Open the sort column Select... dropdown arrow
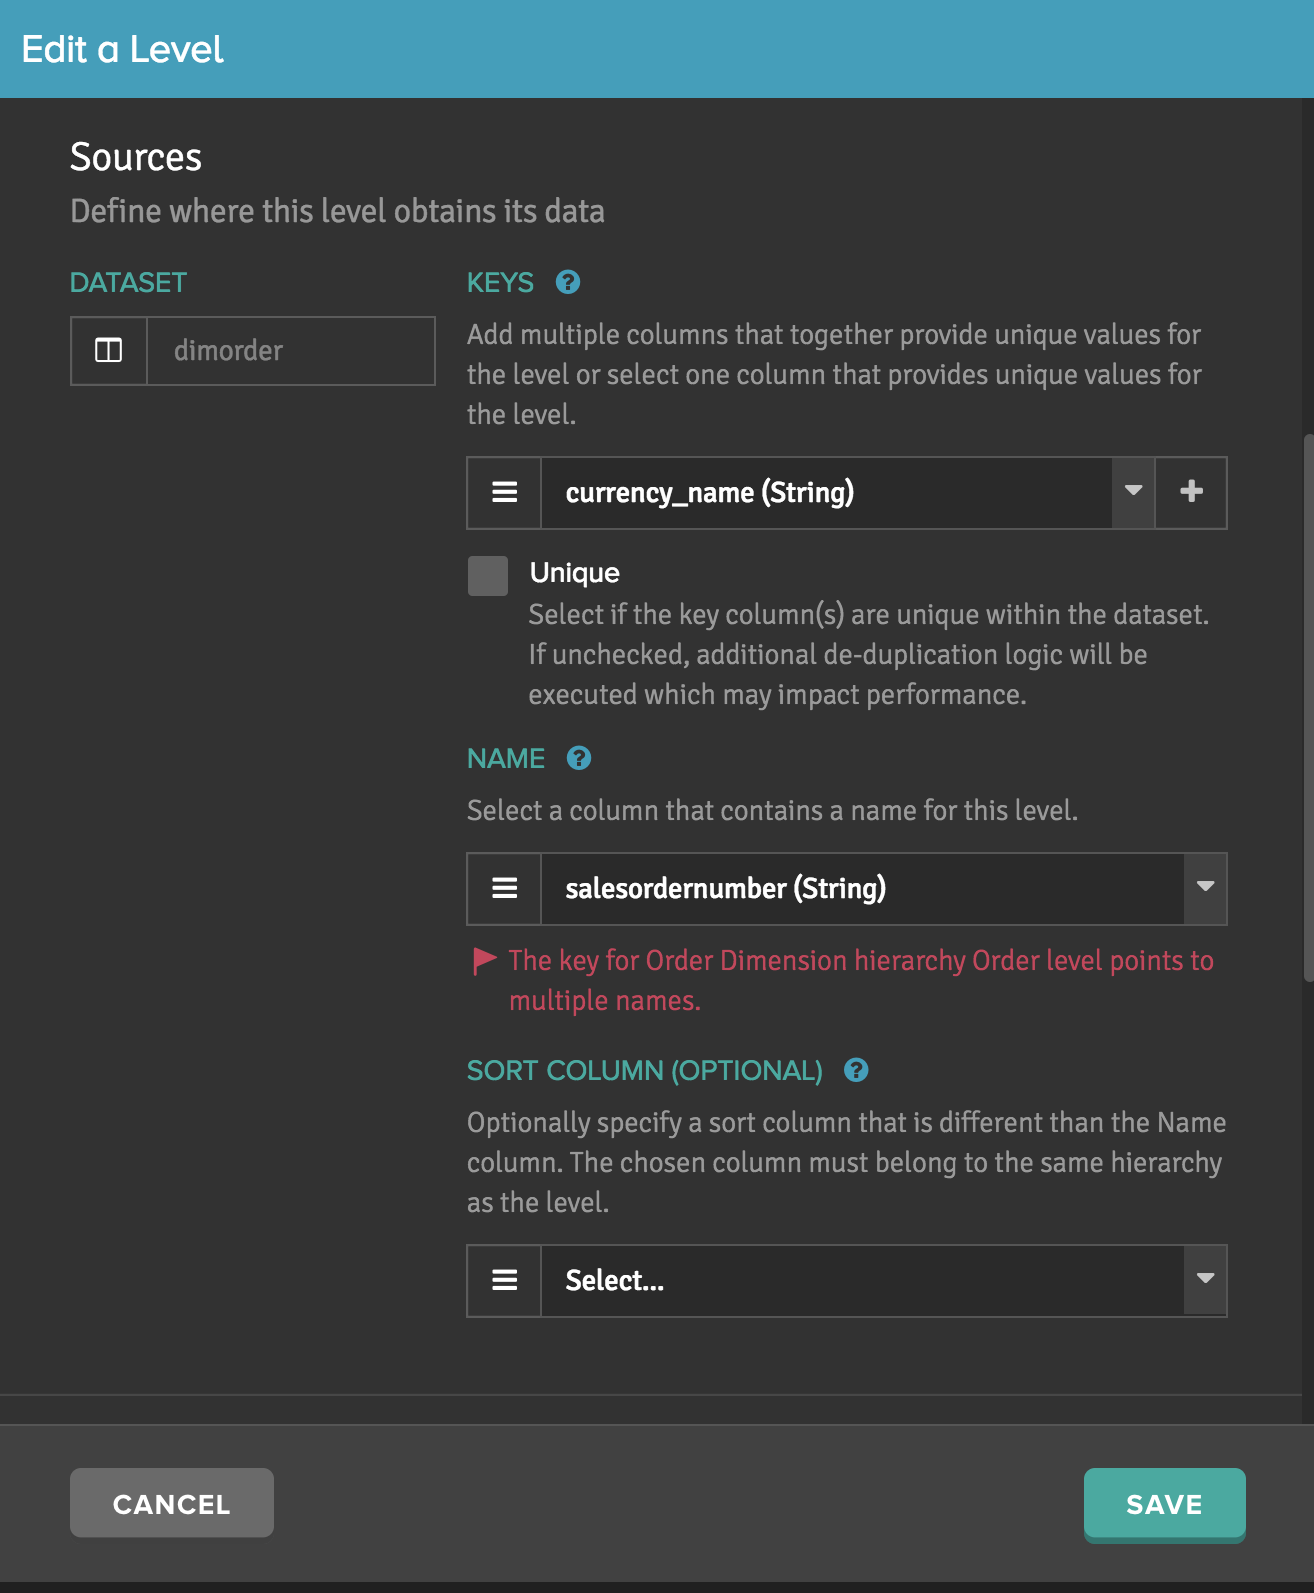Image resolution: width=1314 pixels, height=1593 pixels. 1205,1281
